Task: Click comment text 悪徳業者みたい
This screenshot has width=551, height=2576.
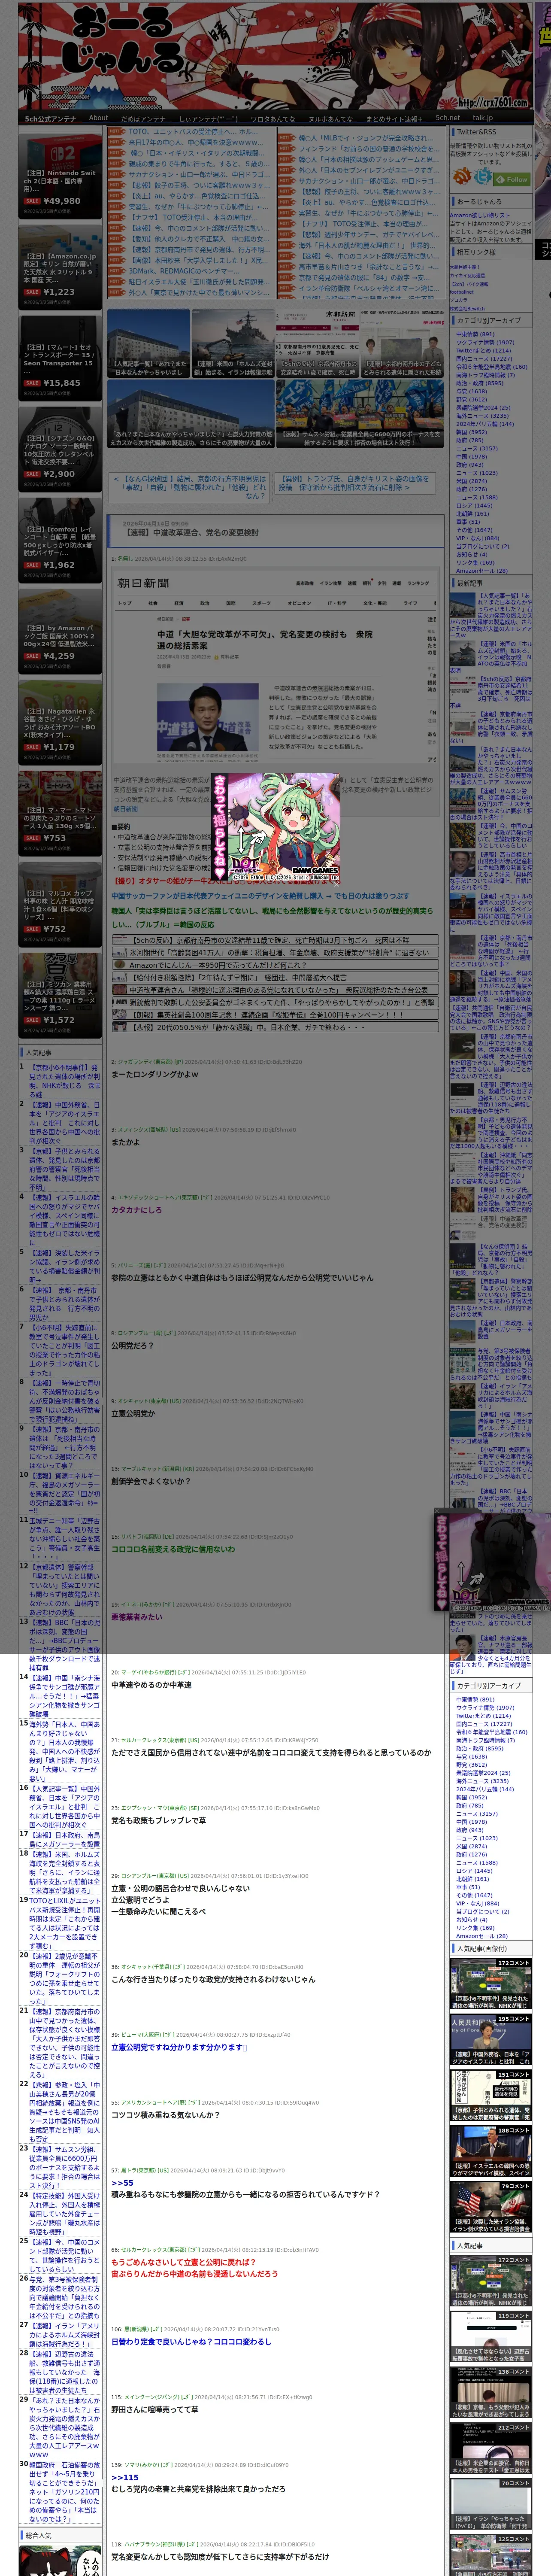Action: point(136,1616)
